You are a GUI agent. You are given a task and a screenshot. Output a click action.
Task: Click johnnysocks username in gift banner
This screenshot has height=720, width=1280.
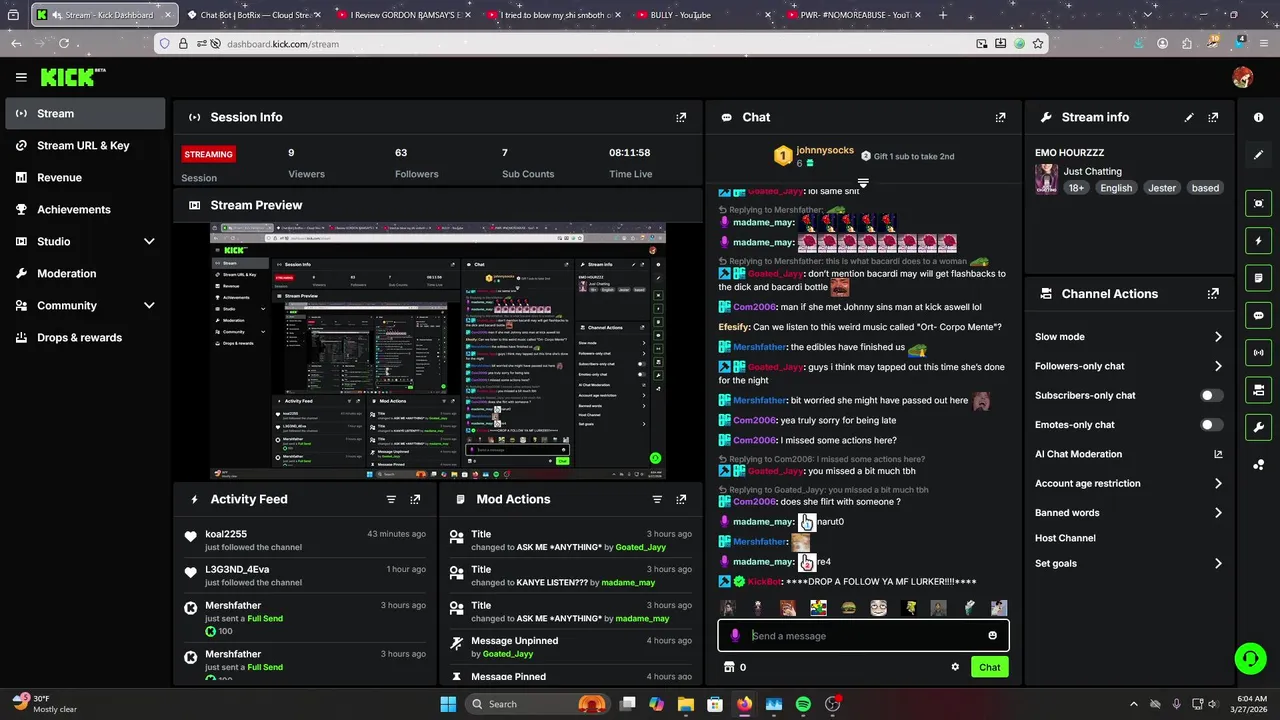[825, 150]
